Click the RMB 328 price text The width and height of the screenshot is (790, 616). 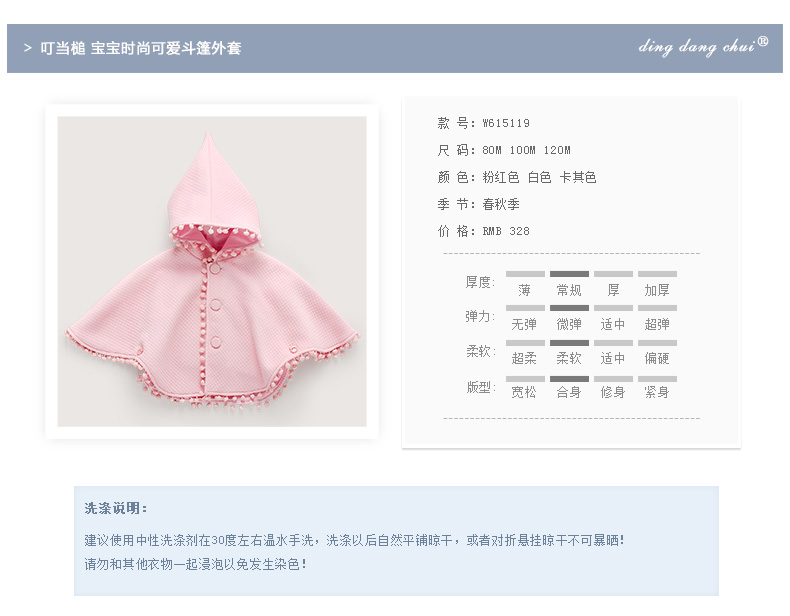coord(506,231)
